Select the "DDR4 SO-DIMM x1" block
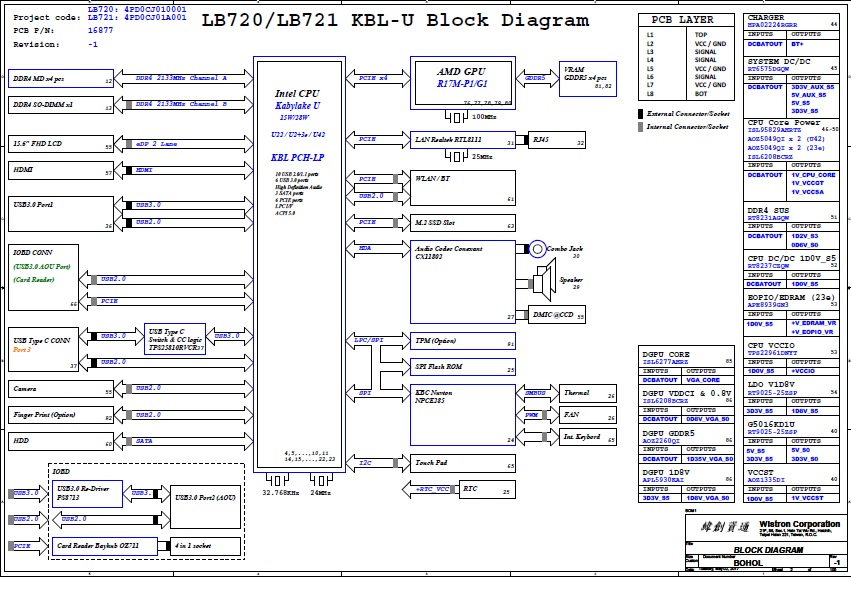 61,105
